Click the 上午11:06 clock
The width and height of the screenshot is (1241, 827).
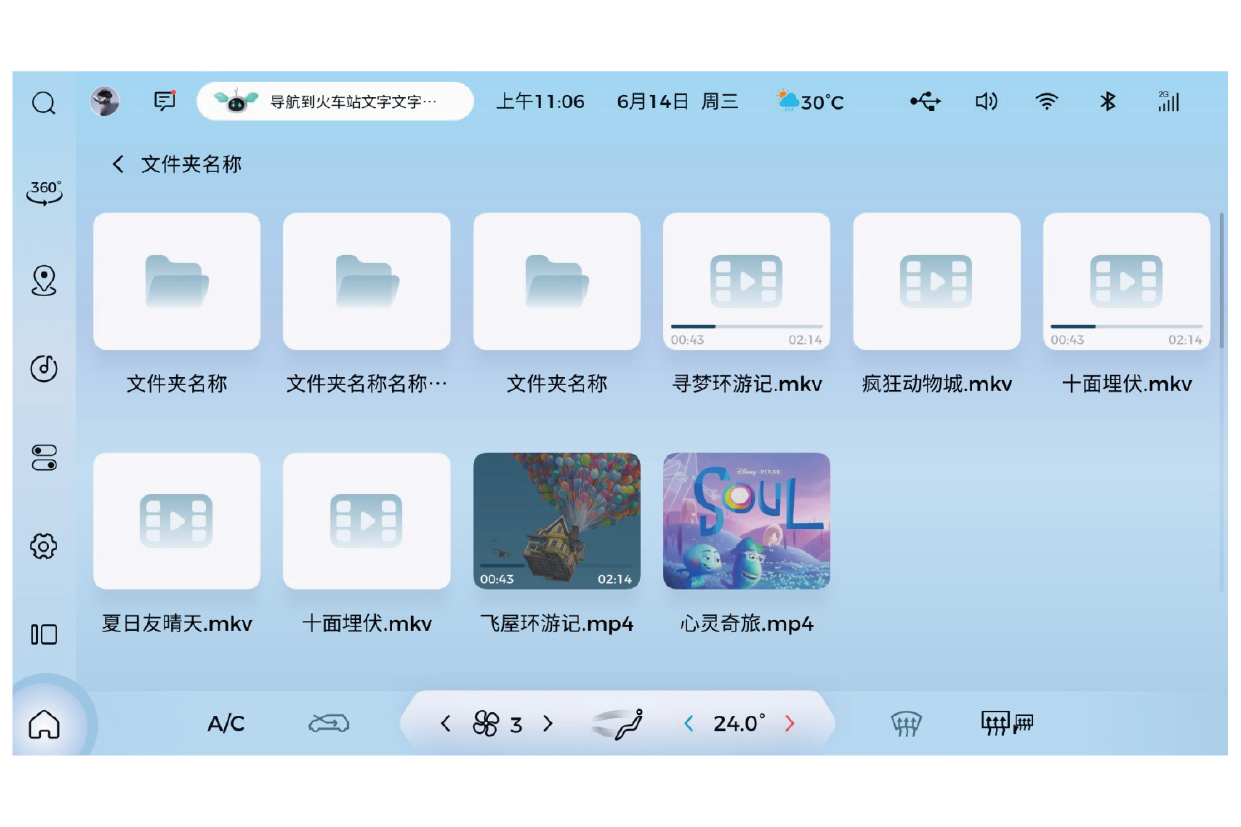tap(541, 101)
